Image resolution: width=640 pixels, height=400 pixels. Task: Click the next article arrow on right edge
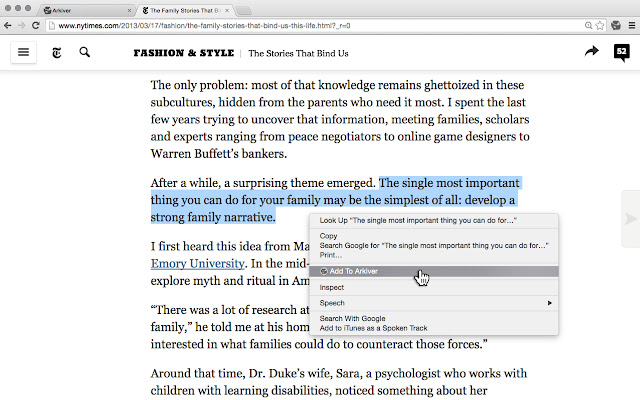pyautogui.click(x=630, y=218)
